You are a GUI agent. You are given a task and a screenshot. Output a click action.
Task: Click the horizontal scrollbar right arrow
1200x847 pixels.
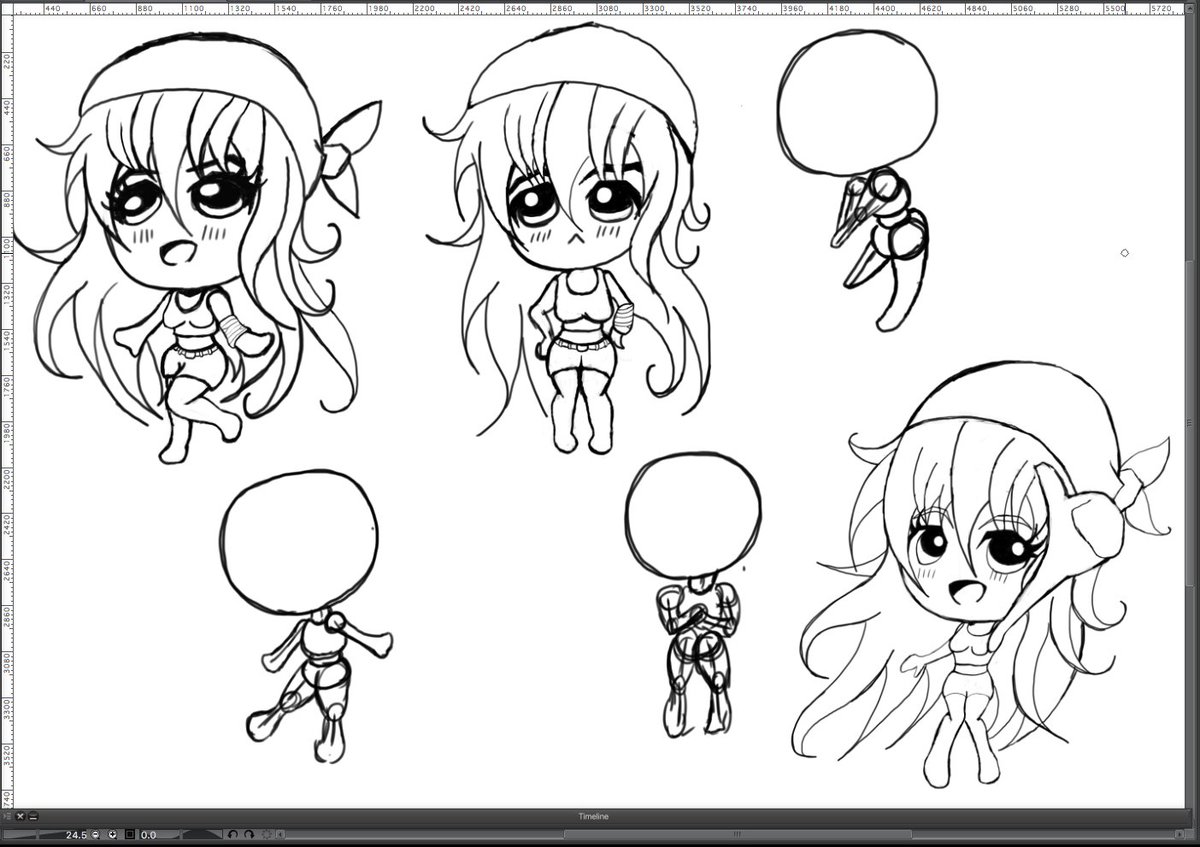point(1179,834)
